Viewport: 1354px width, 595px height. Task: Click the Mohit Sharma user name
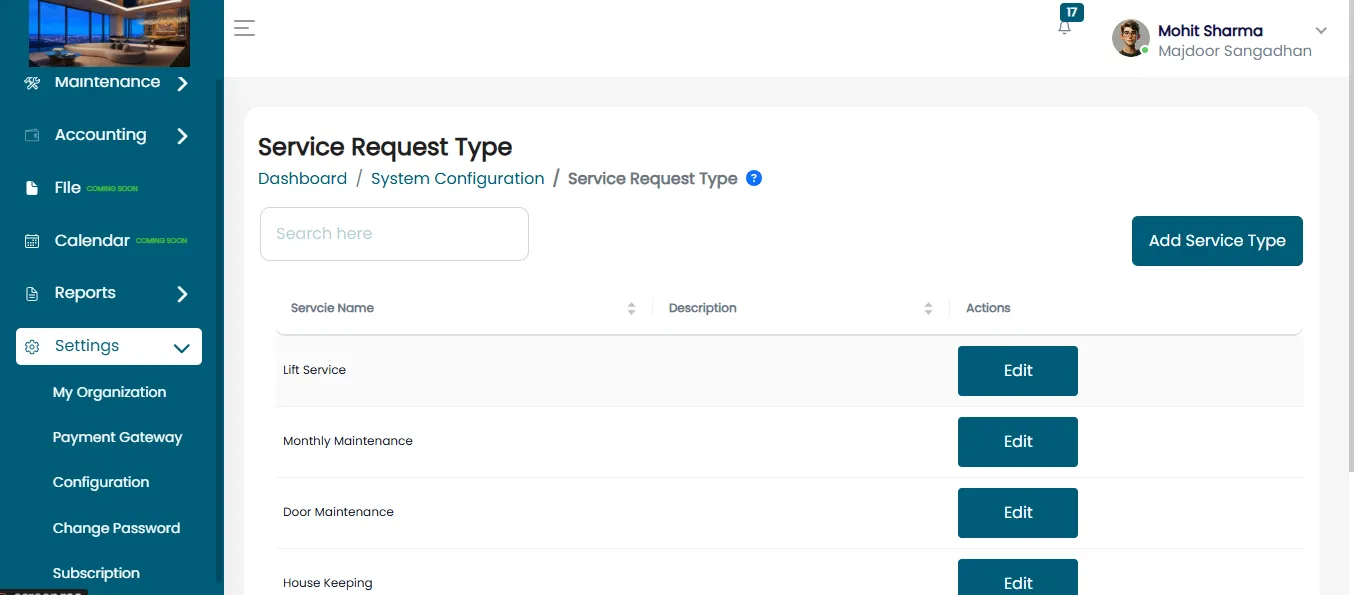(x=1210, y=31)
